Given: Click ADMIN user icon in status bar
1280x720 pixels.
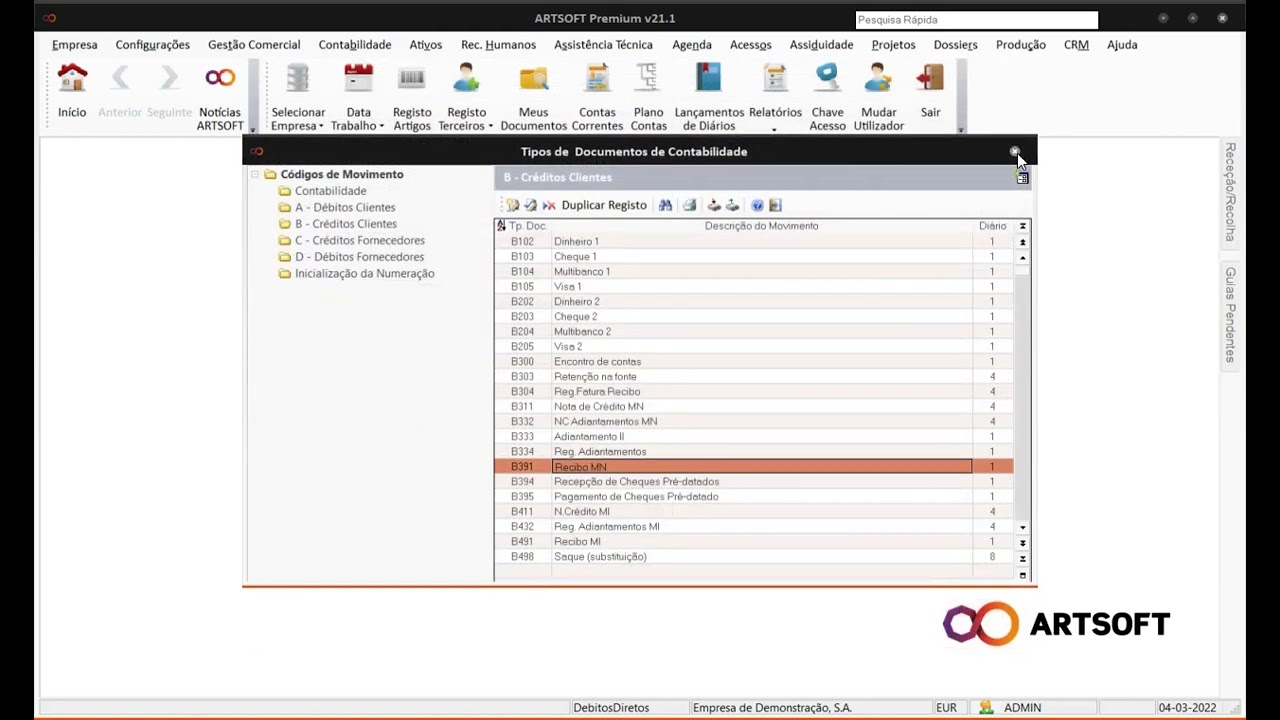Looking at the screenshot, I should (x=986, y=707).
